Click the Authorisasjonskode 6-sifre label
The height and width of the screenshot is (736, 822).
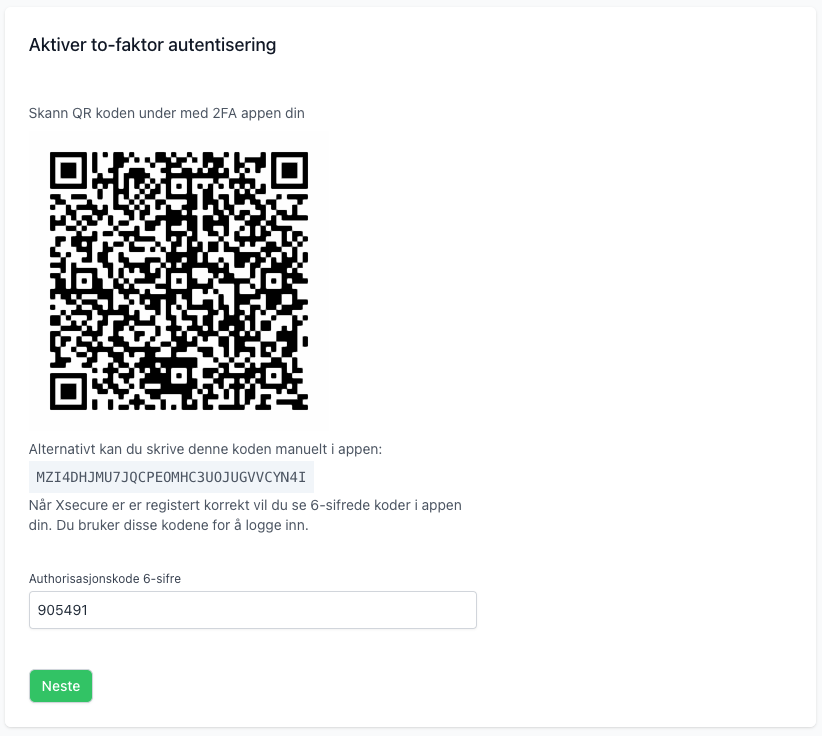(105, 578)
